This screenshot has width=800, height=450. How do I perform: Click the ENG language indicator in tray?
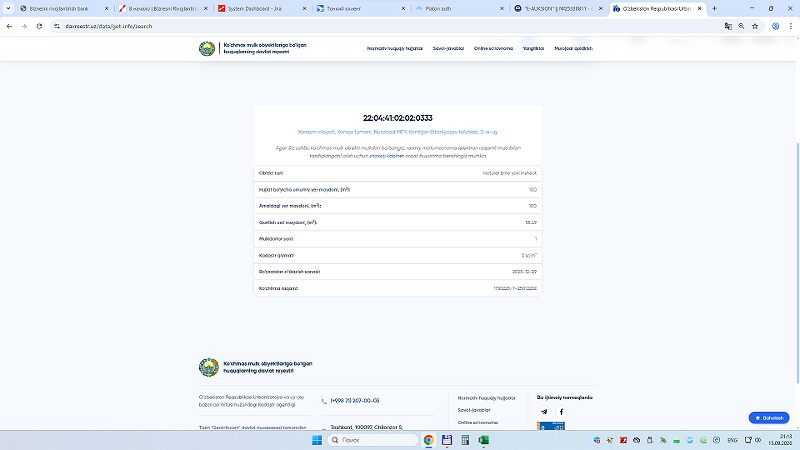pos(732,440)
